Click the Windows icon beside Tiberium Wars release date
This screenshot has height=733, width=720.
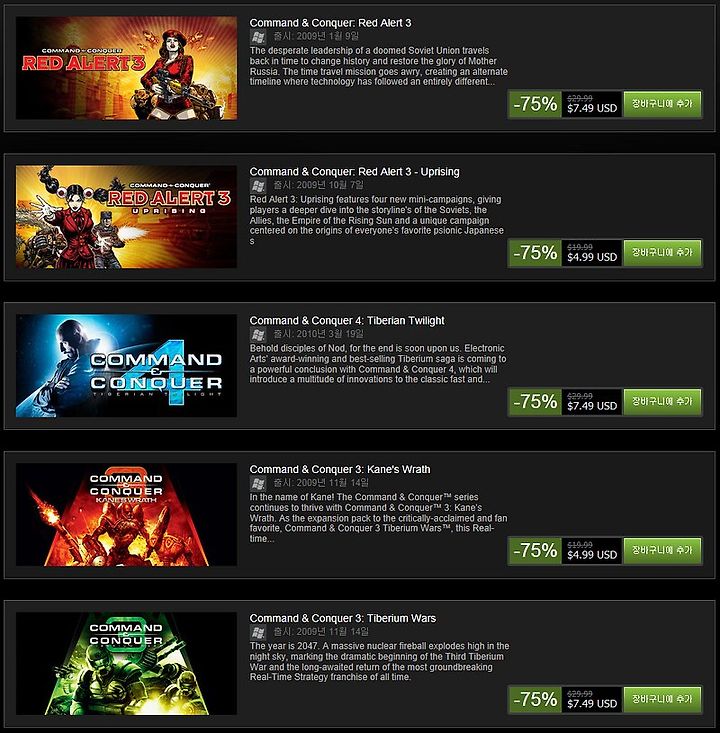coord(258,632)
